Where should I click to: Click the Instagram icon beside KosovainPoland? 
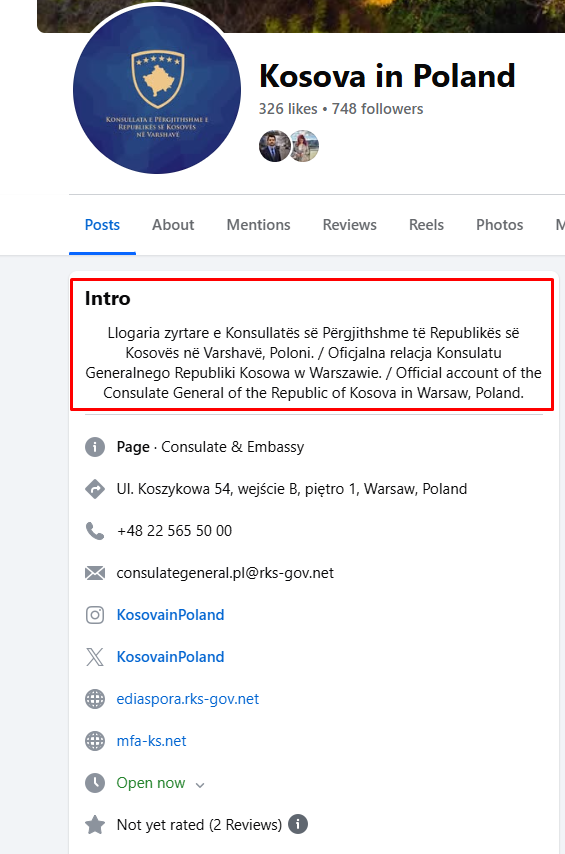click(95, 615)
